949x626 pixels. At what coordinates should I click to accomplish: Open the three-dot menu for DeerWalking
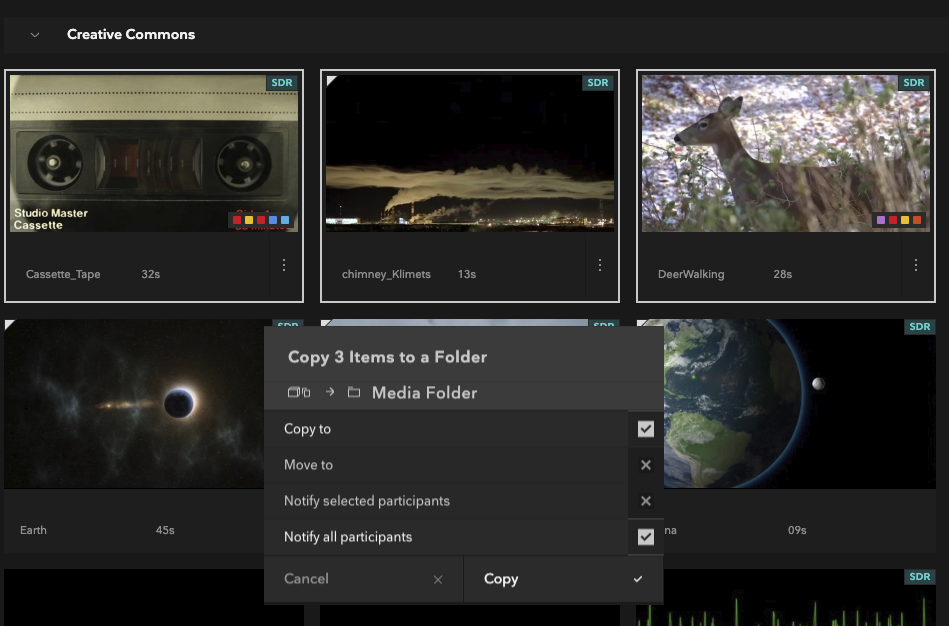tap(916, 265)
